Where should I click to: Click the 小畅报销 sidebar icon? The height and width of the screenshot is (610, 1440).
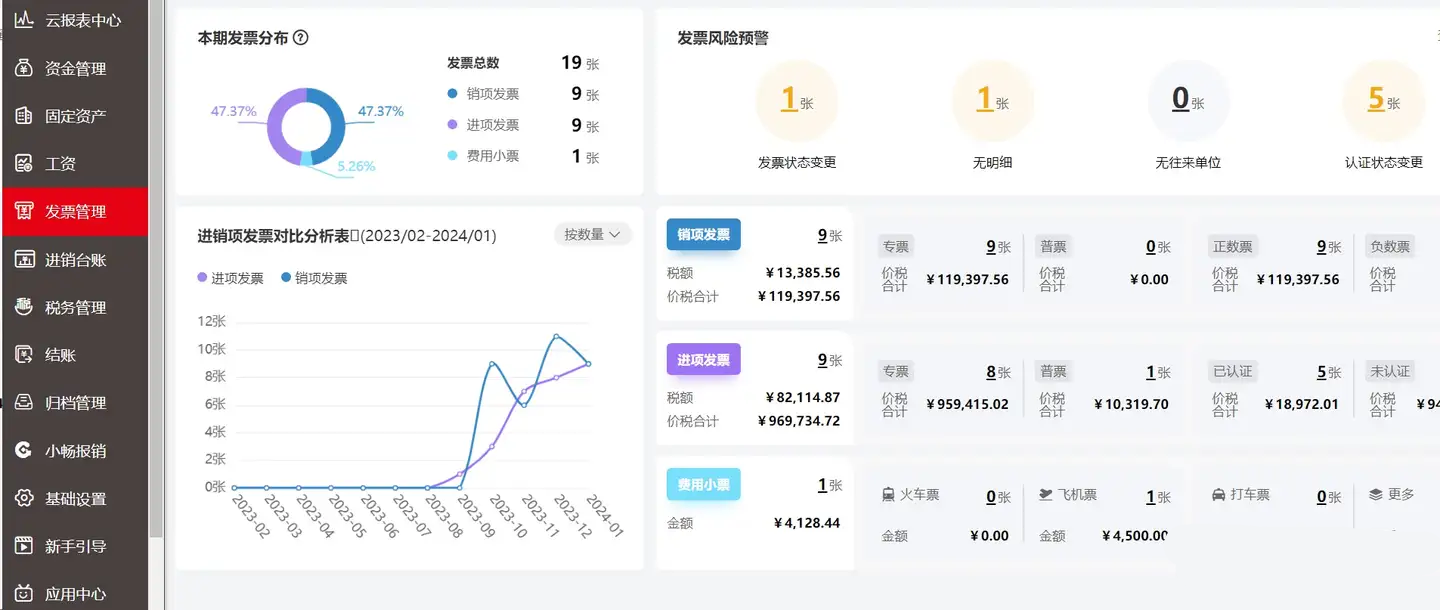click(24, 451)
